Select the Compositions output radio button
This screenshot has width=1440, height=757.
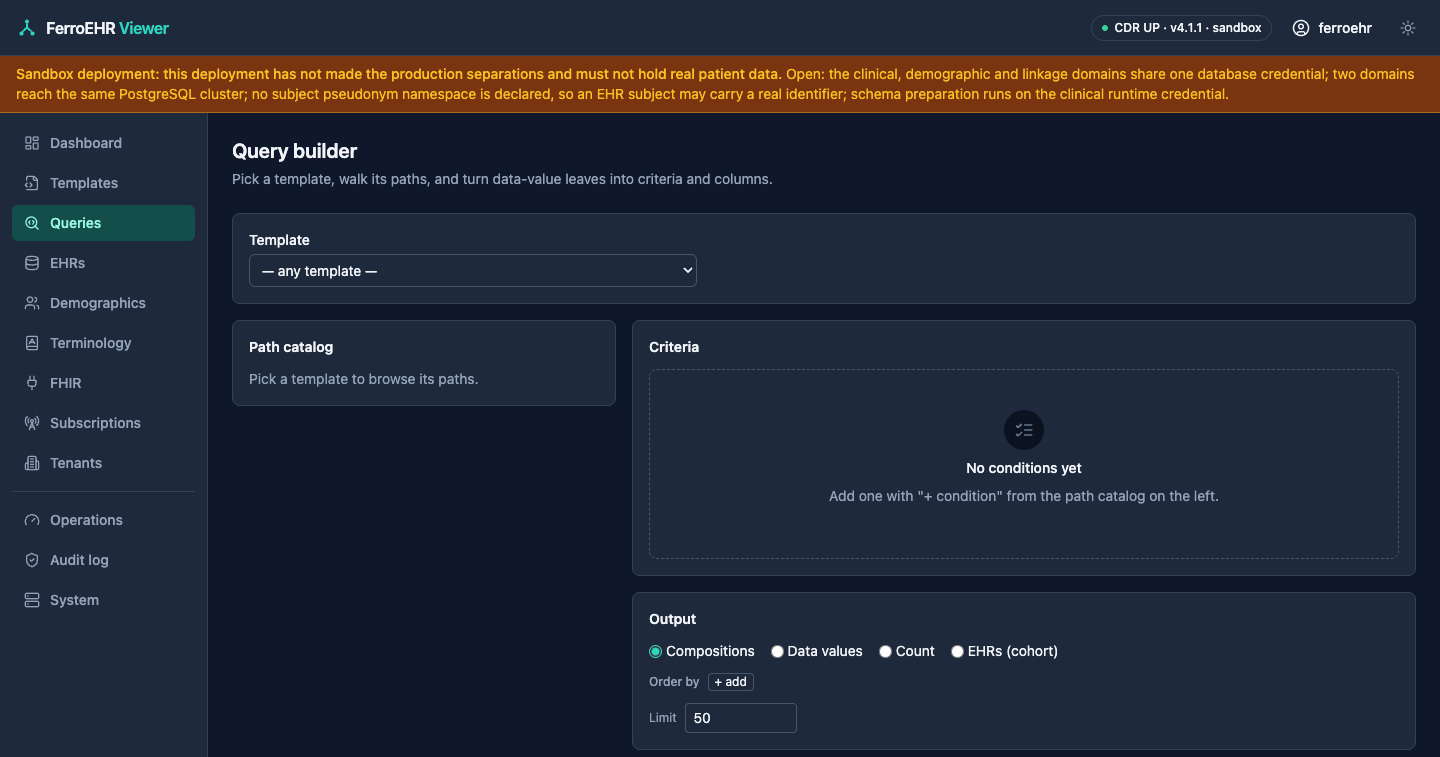coord(656,651)
